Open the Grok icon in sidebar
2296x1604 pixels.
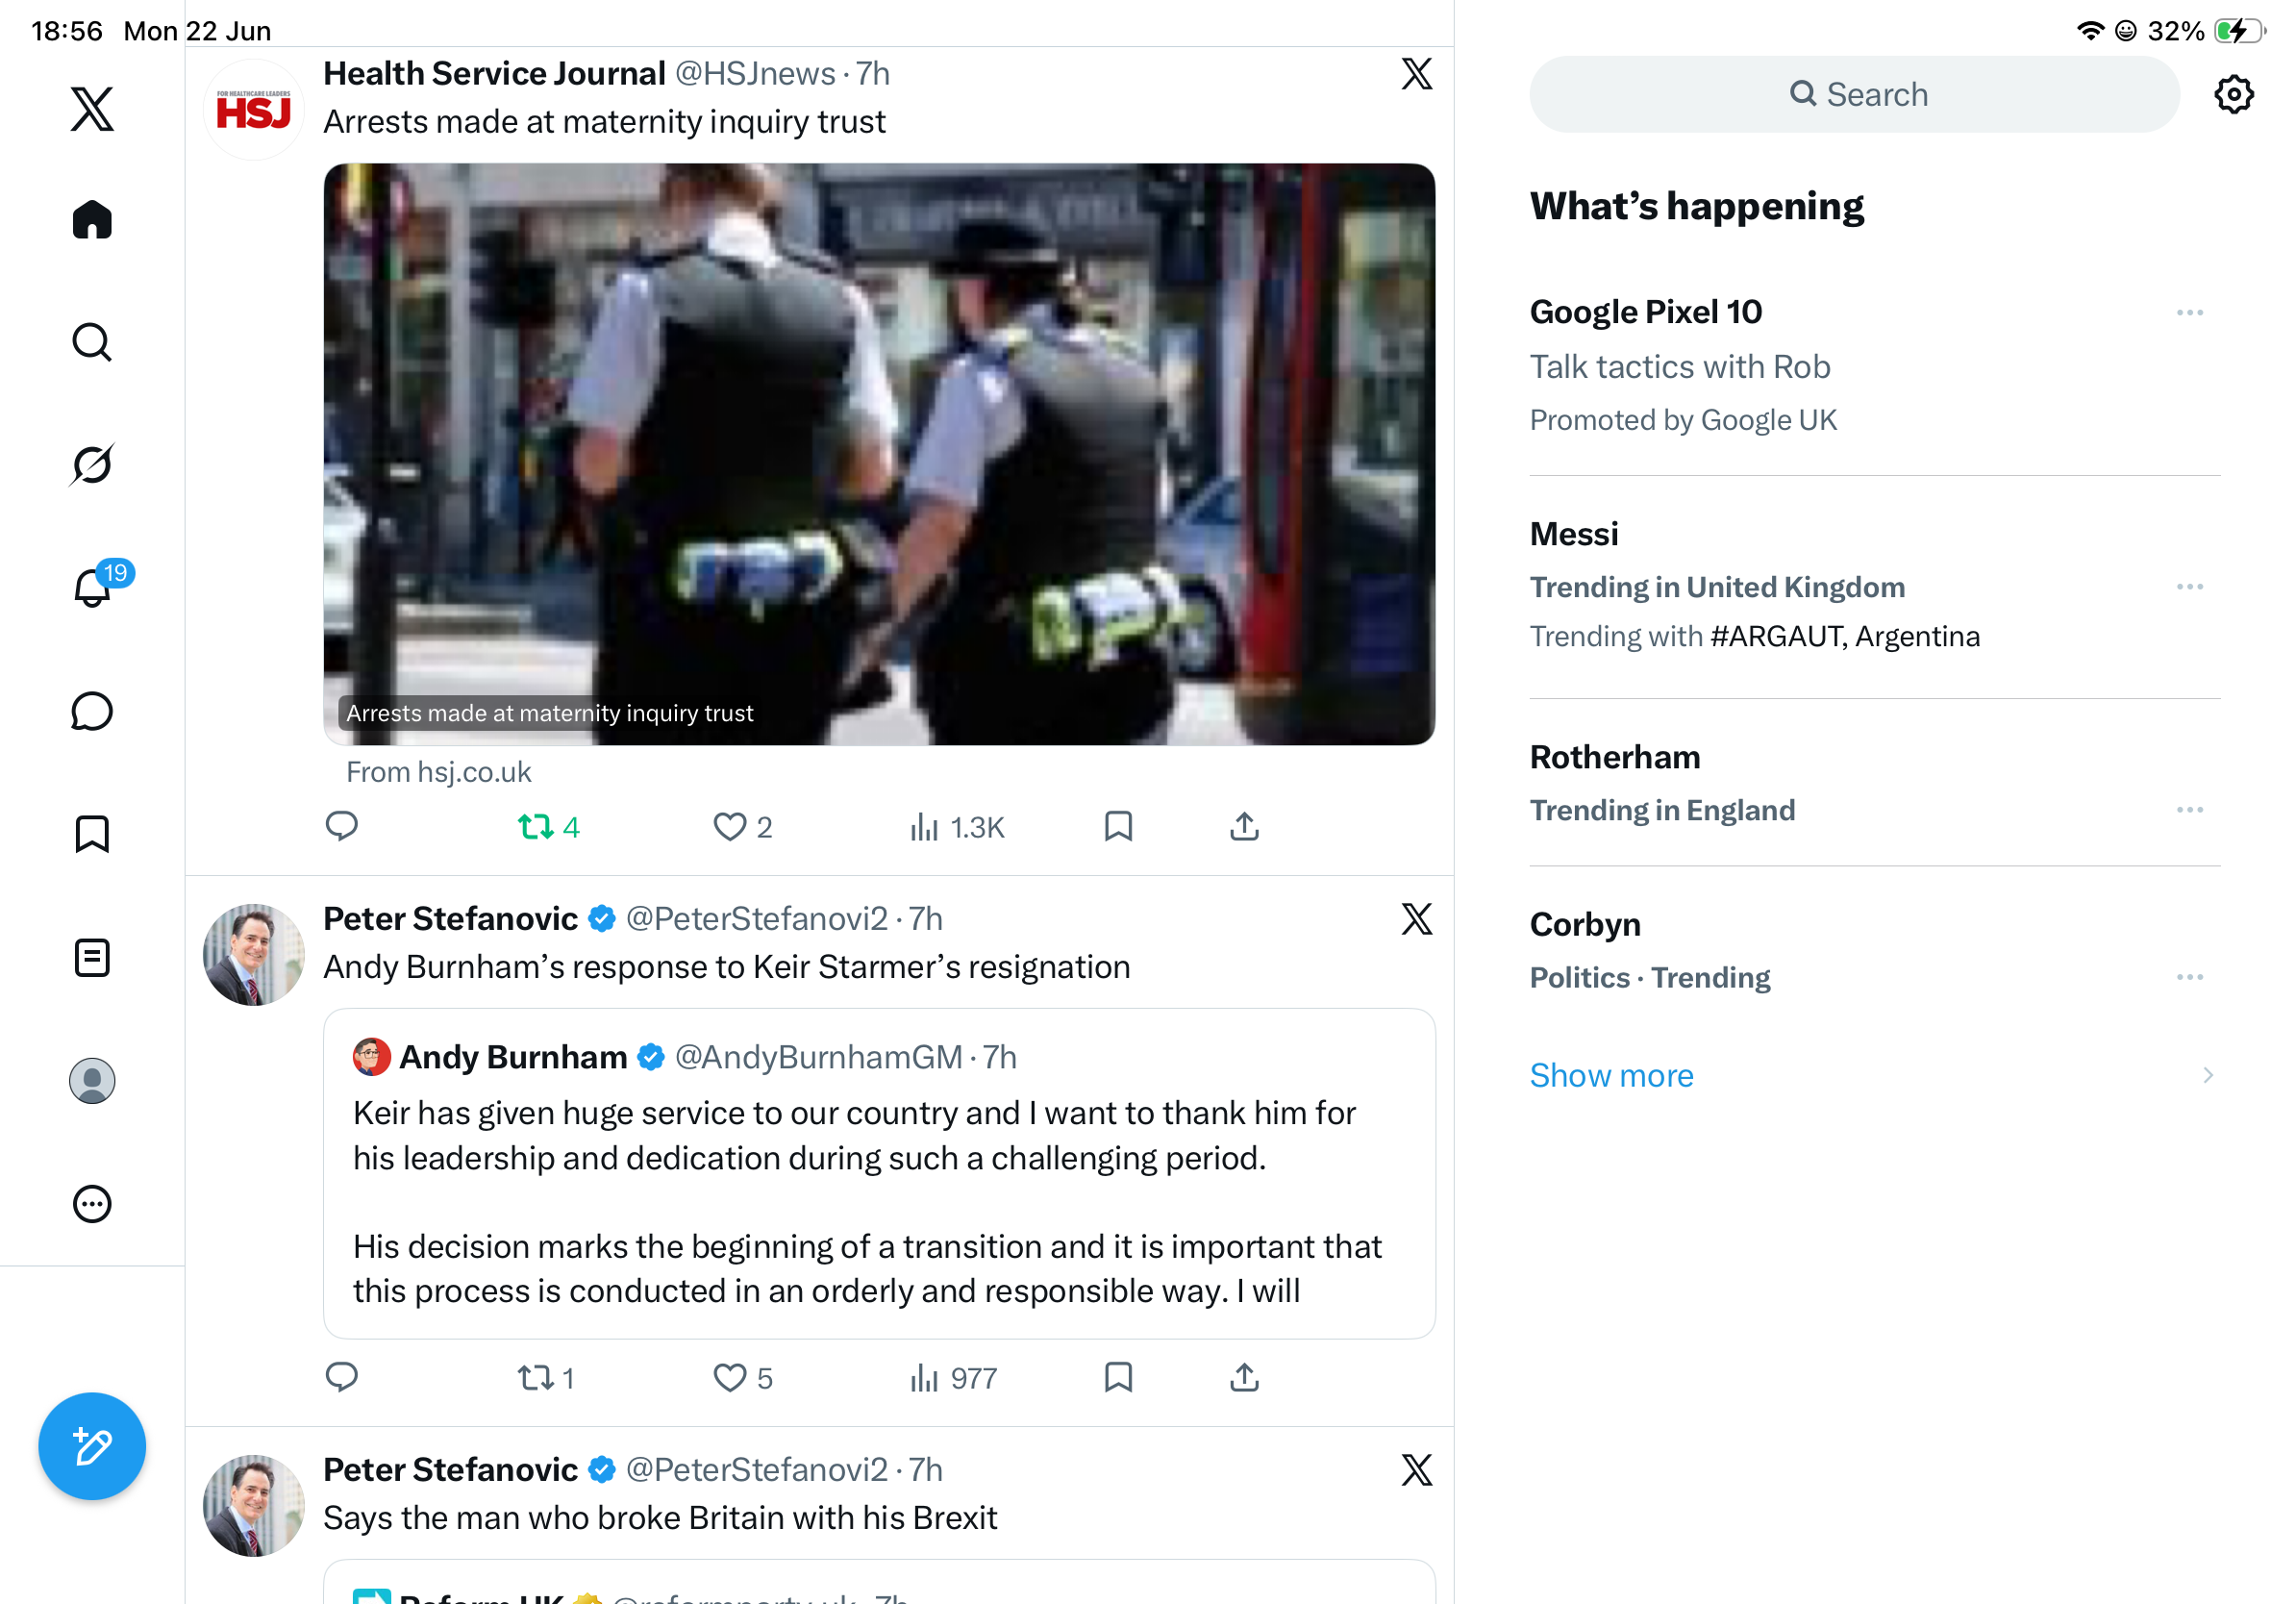pyautogui.click(x=92, y=465)
